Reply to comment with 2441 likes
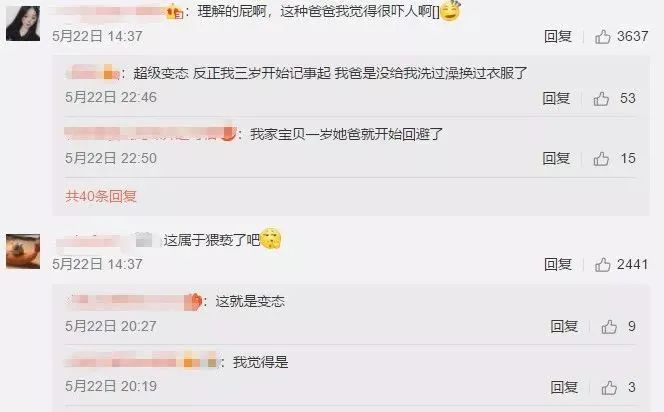 (558, 264)
